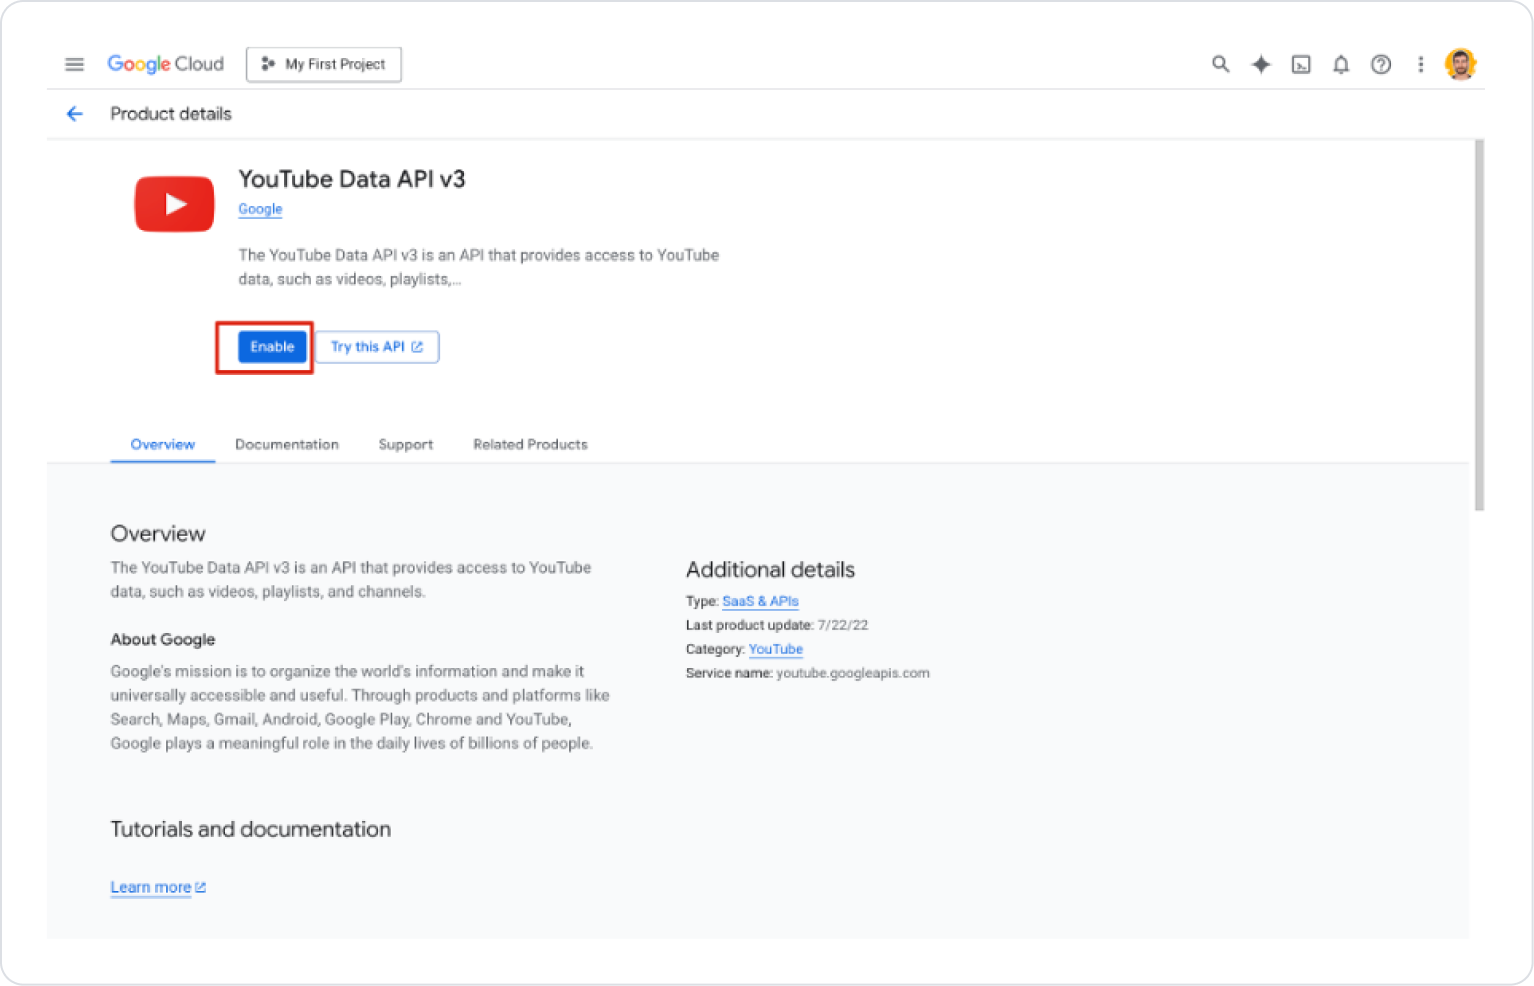Click the service name youtube.googleapis.com
Image resolution: width=1534 pixels, height=986 pixels.
(853, 673)
